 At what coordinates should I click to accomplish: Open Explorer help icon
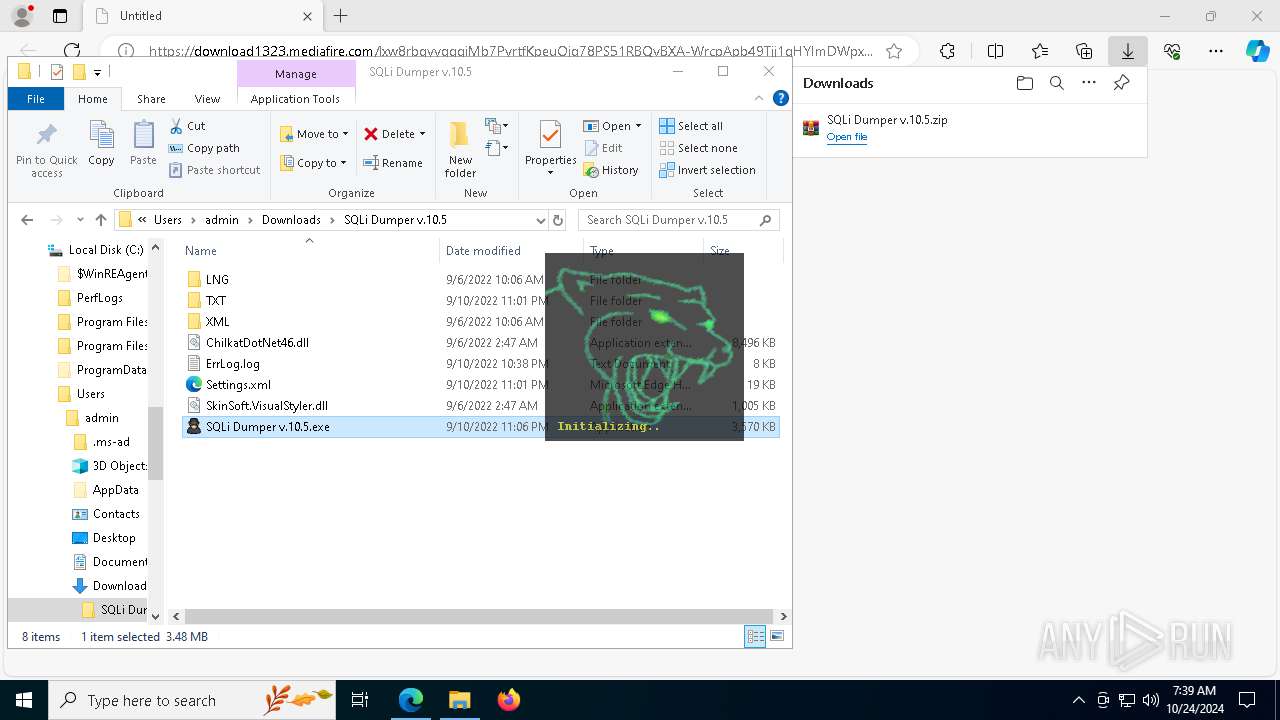point(781,98)
